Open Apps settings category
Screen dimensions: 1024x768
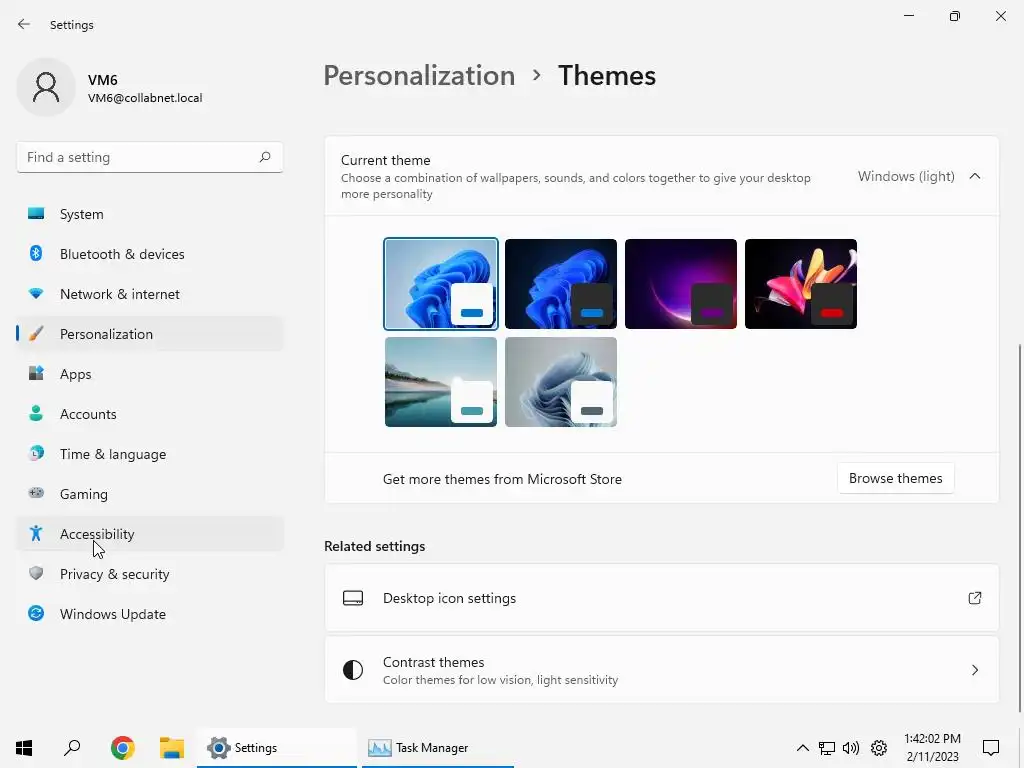click(x=150, y=374)
